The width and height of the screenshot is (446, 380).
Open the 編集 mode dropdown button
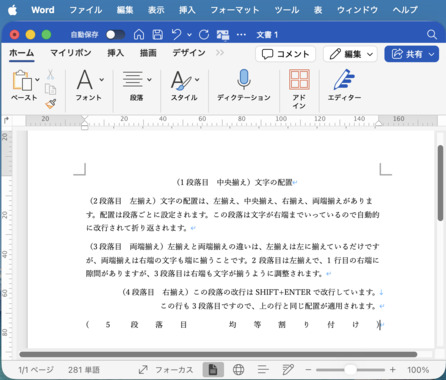(x=350, y=54)
